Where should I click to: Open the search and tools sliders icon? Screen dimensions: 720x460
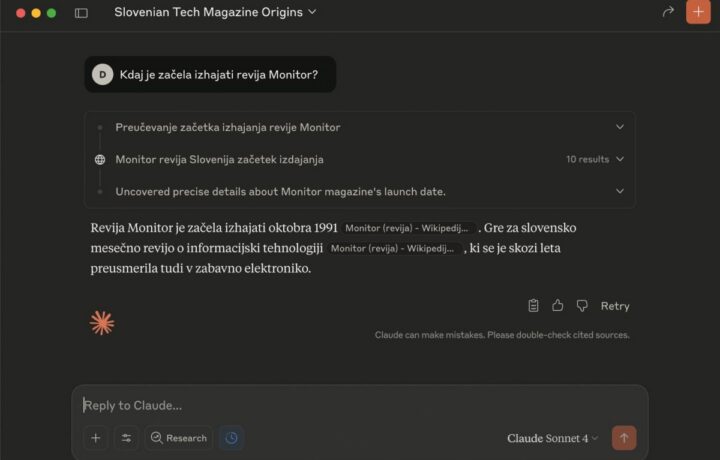pos(126,438)
